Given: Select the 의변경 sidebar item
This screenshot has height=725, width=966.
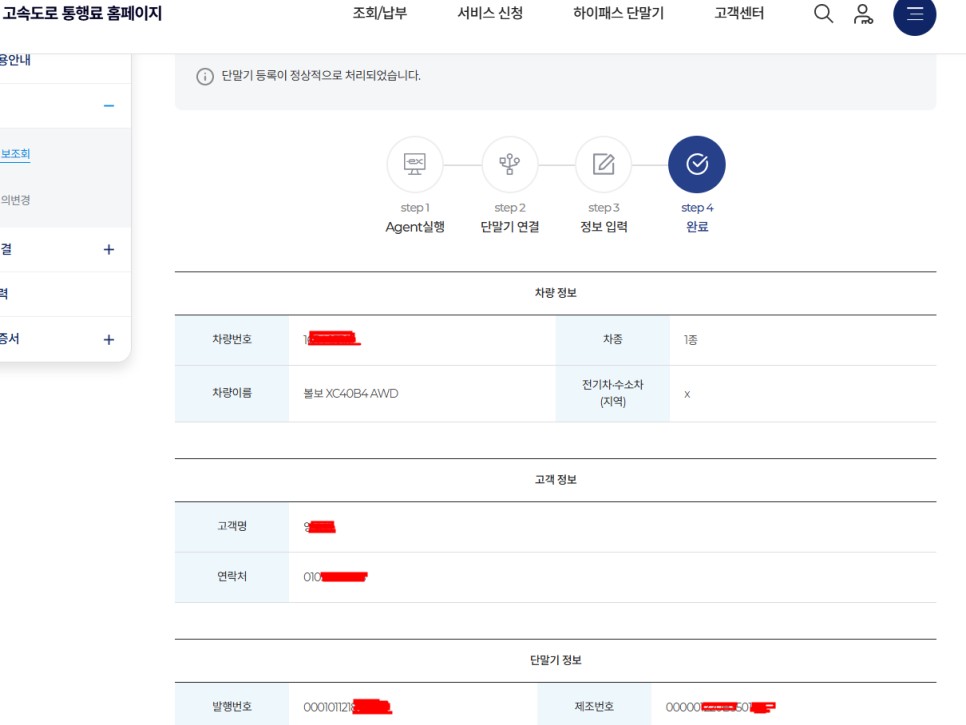Looking at the screenshot, I should point(13,199).
